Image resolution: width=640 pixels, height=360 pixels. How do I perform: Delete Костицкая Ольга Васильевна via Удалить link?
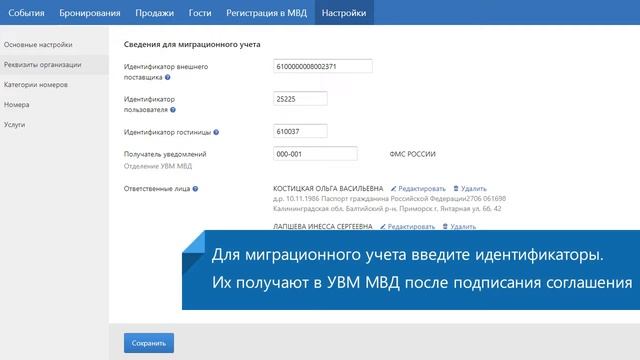[473, 189]
